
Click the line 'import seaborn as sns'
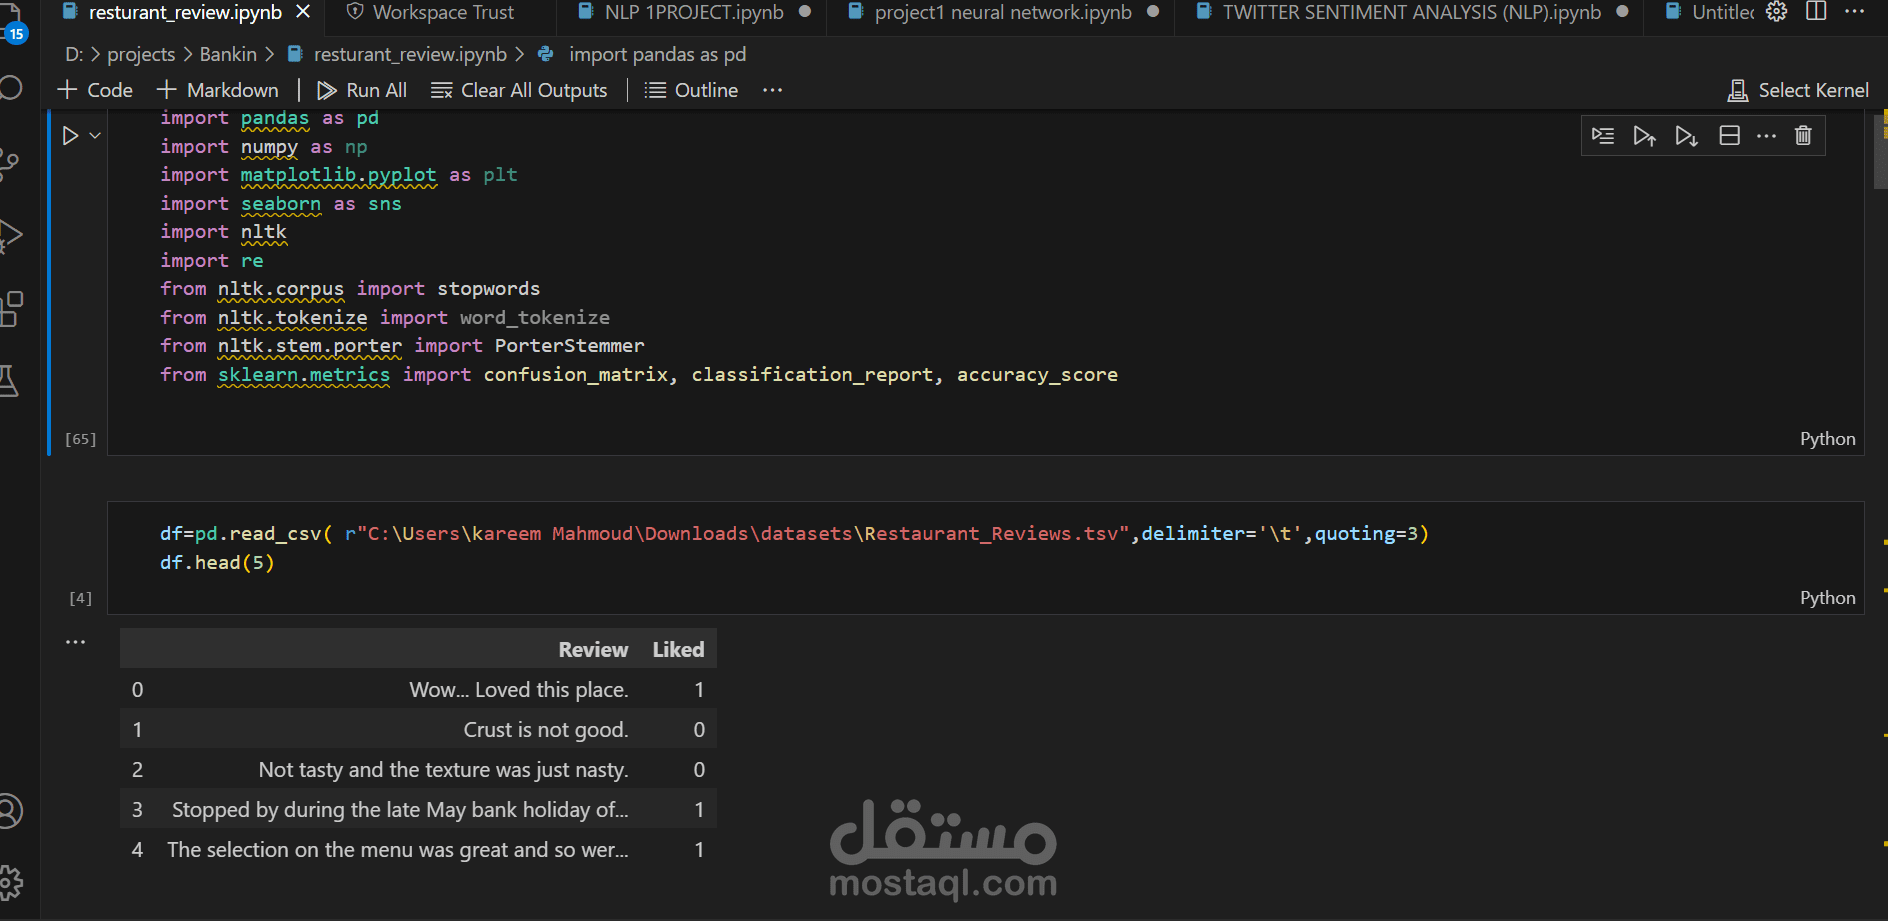coord(280,204)
